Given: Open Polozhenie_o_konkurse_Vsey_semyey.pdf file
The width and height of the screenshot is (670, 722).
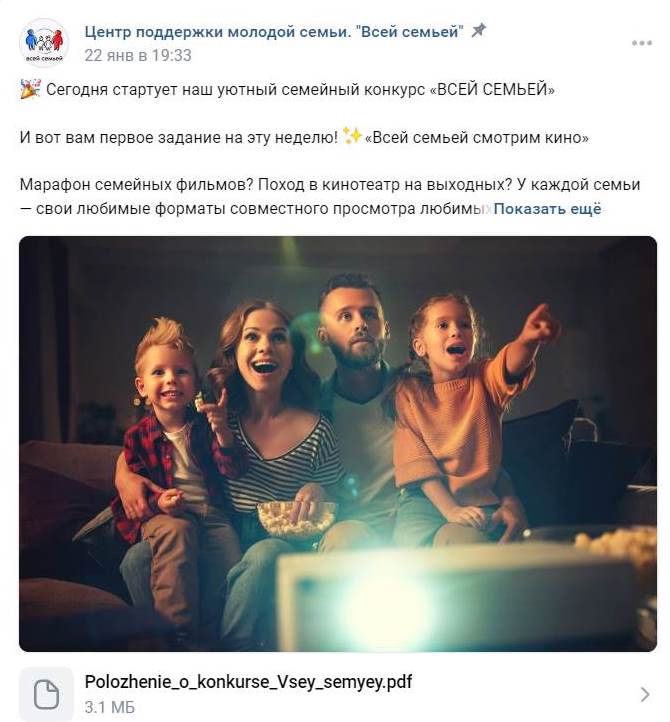Looking at the screenshot, I should pyautogui.click(x=248, y=681).
